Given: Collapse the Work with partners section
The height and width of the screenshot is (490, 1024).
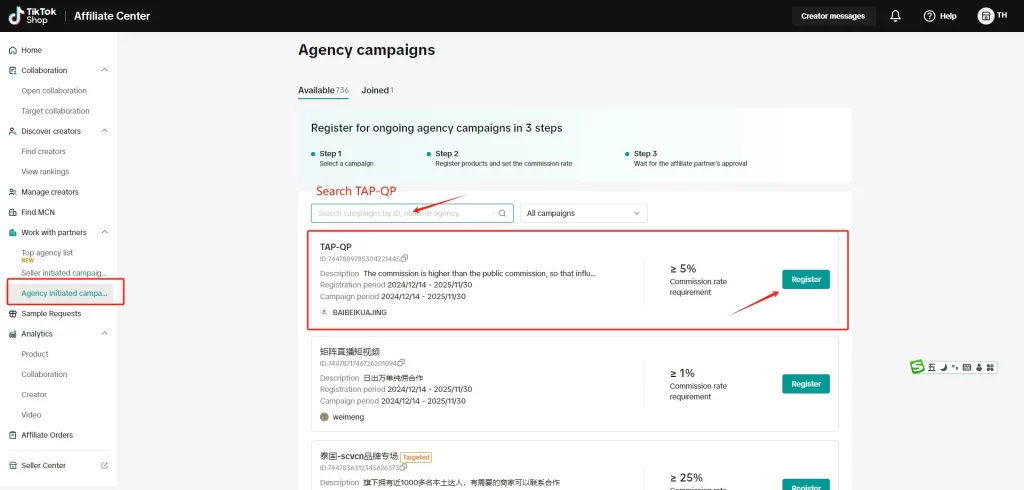Looking at the screenshot, I should 104,233.
